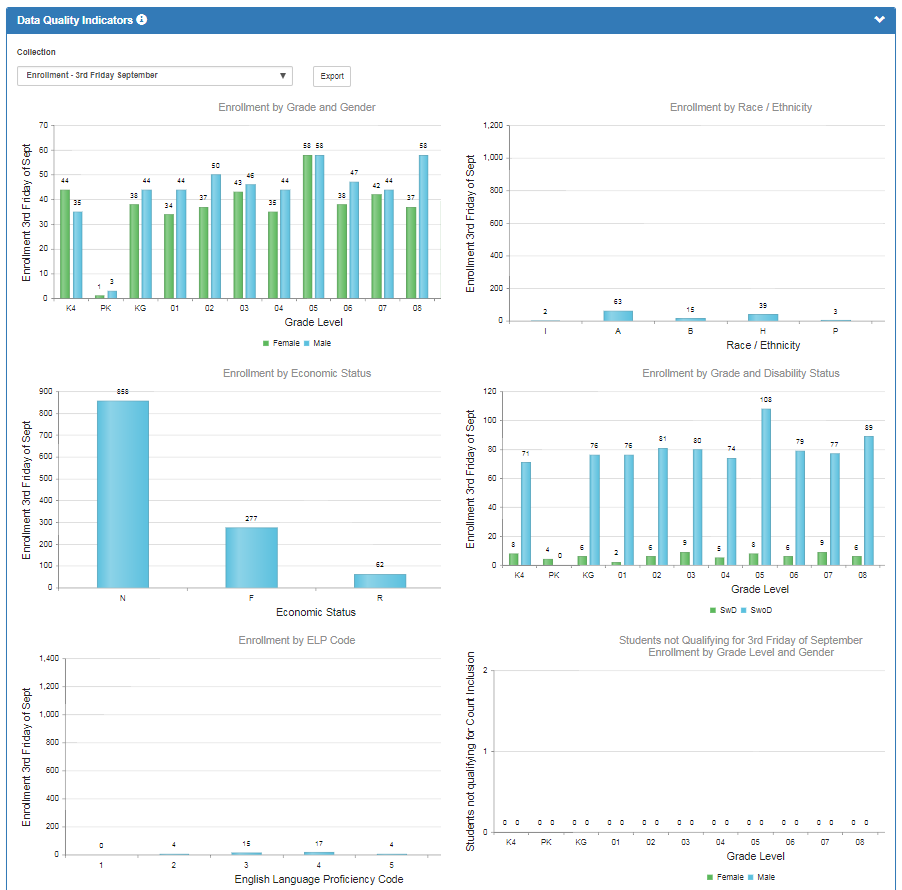Click the info icon beside Data Quality Indicators
The image size is (902, 890).
tap(142, 20)
